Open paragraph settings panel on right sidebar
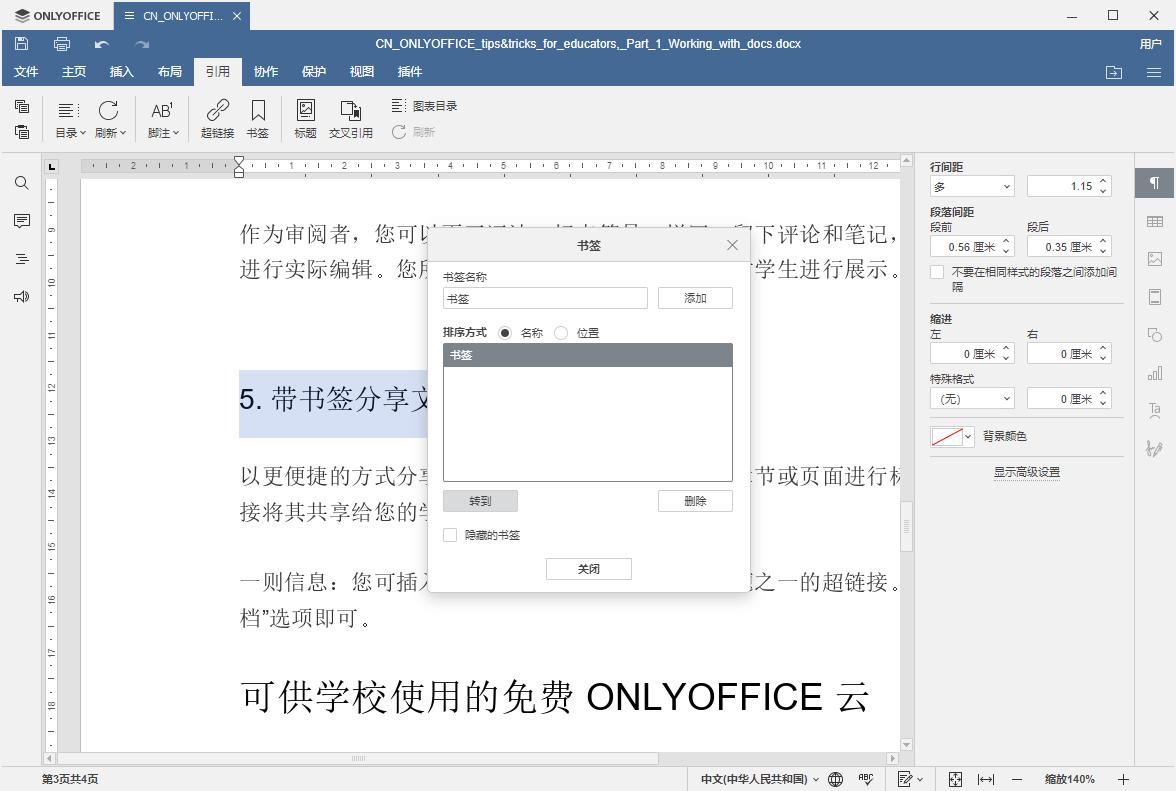This screenshot has width=1176, height=791. [x=1154, y=183]
